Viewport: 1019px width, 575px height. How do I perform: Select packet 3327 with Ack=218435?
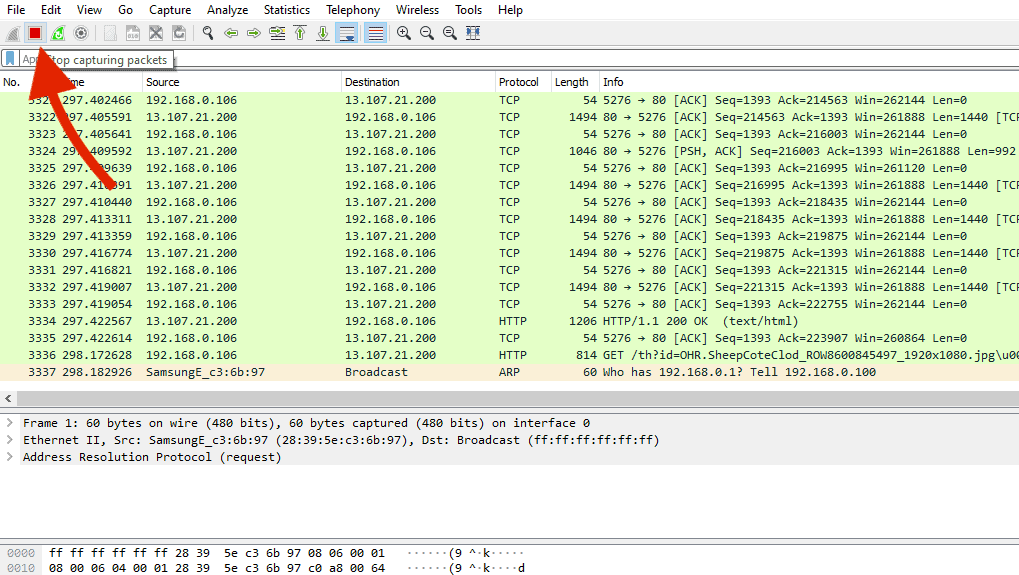(510, 202)
